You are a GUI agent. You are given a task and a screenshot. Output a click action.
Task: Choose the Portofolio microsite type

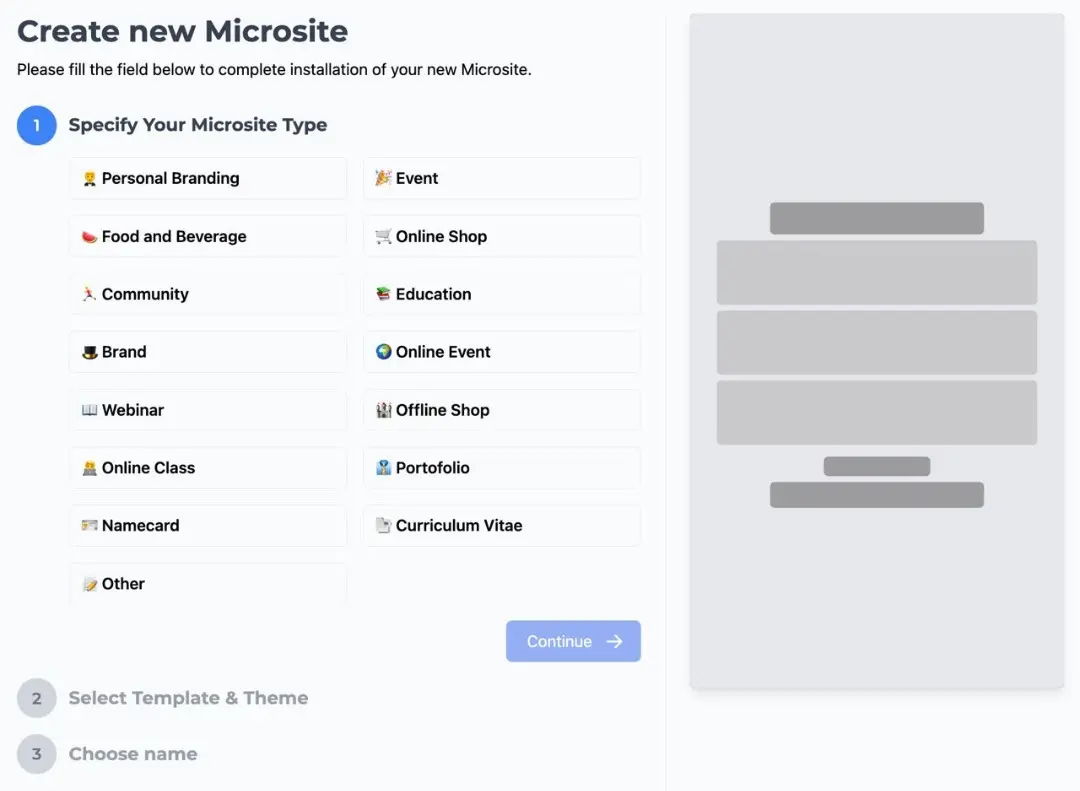[501, 468]
